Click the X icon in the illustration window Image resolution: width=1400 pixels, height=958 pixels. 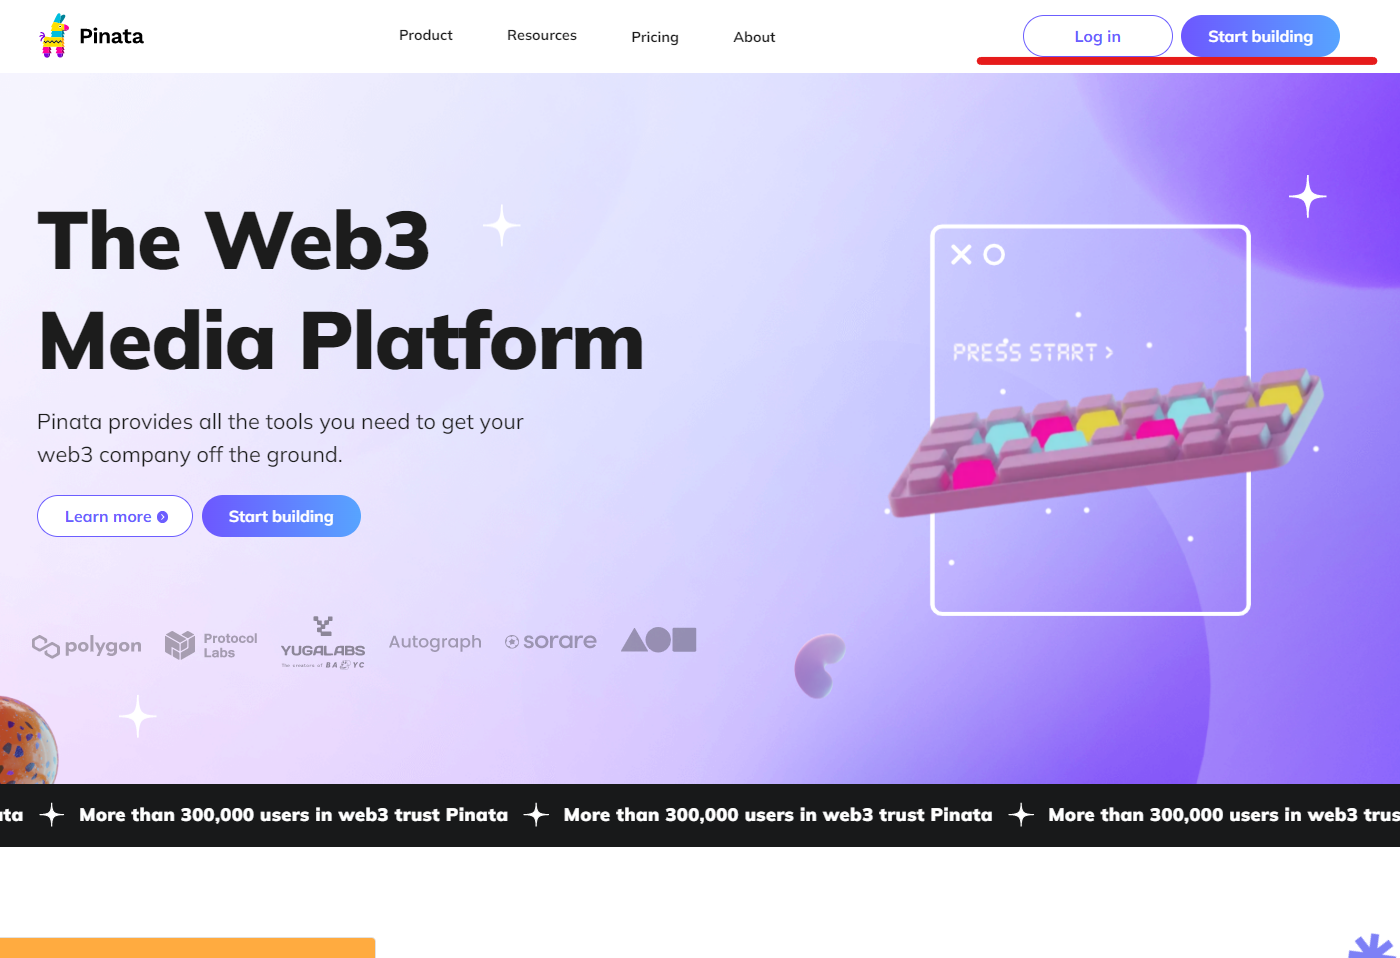(x=961, y=255)
